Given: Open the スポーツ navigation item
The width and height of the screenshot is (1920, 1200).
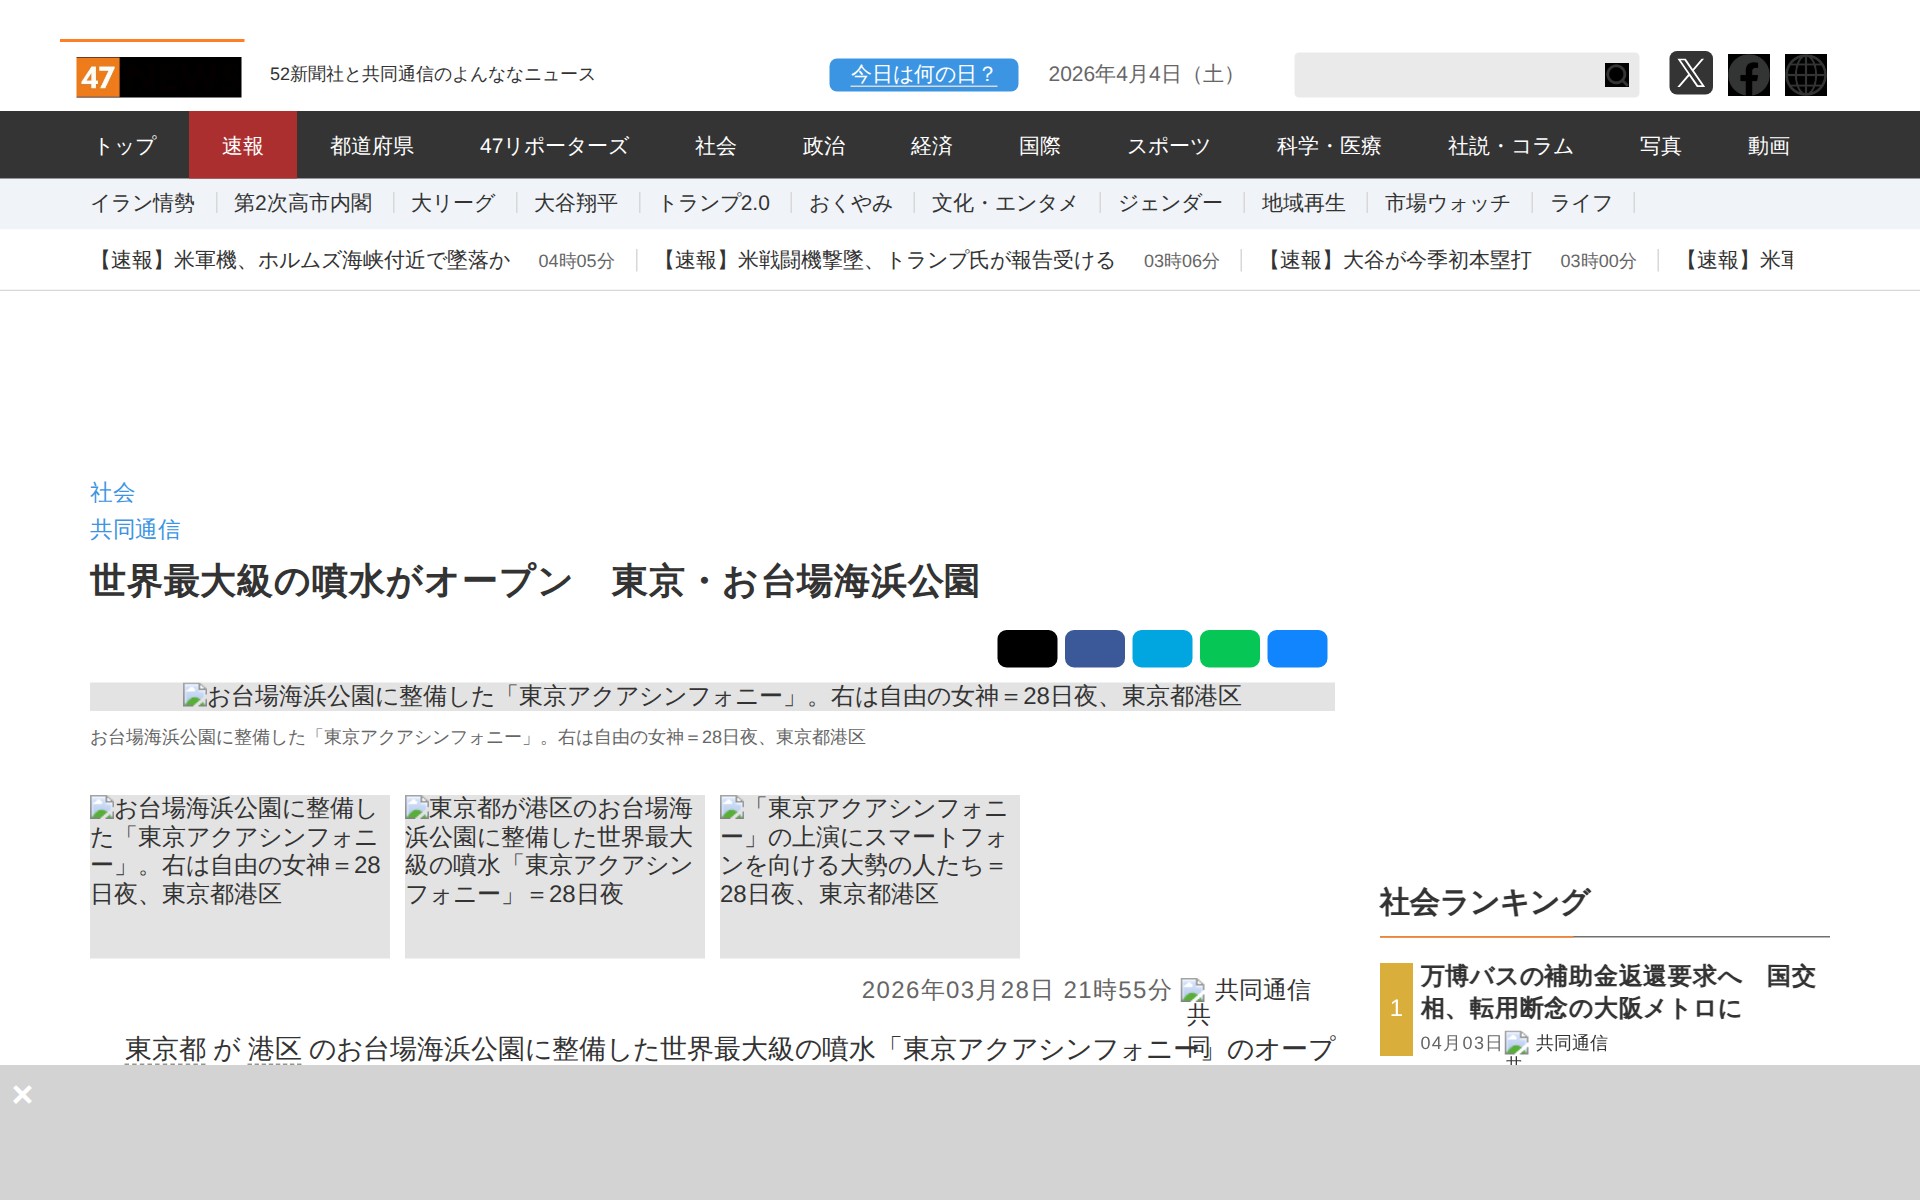Looking at the screenshot, I should (x=1168, y=146).
